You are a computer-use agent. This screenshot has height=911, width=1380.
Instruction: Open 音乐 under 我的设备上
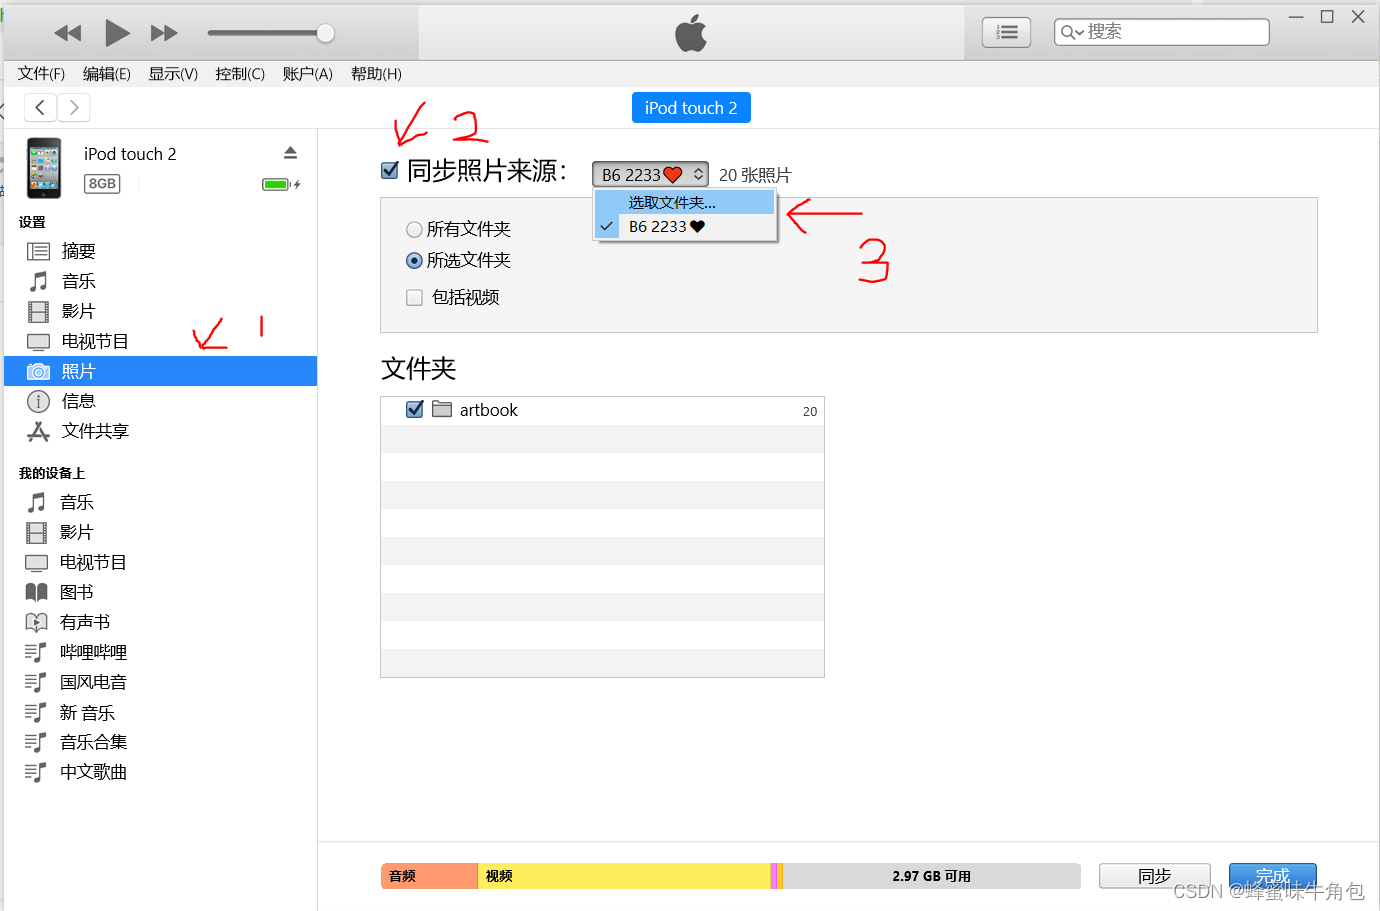[76, 502]
